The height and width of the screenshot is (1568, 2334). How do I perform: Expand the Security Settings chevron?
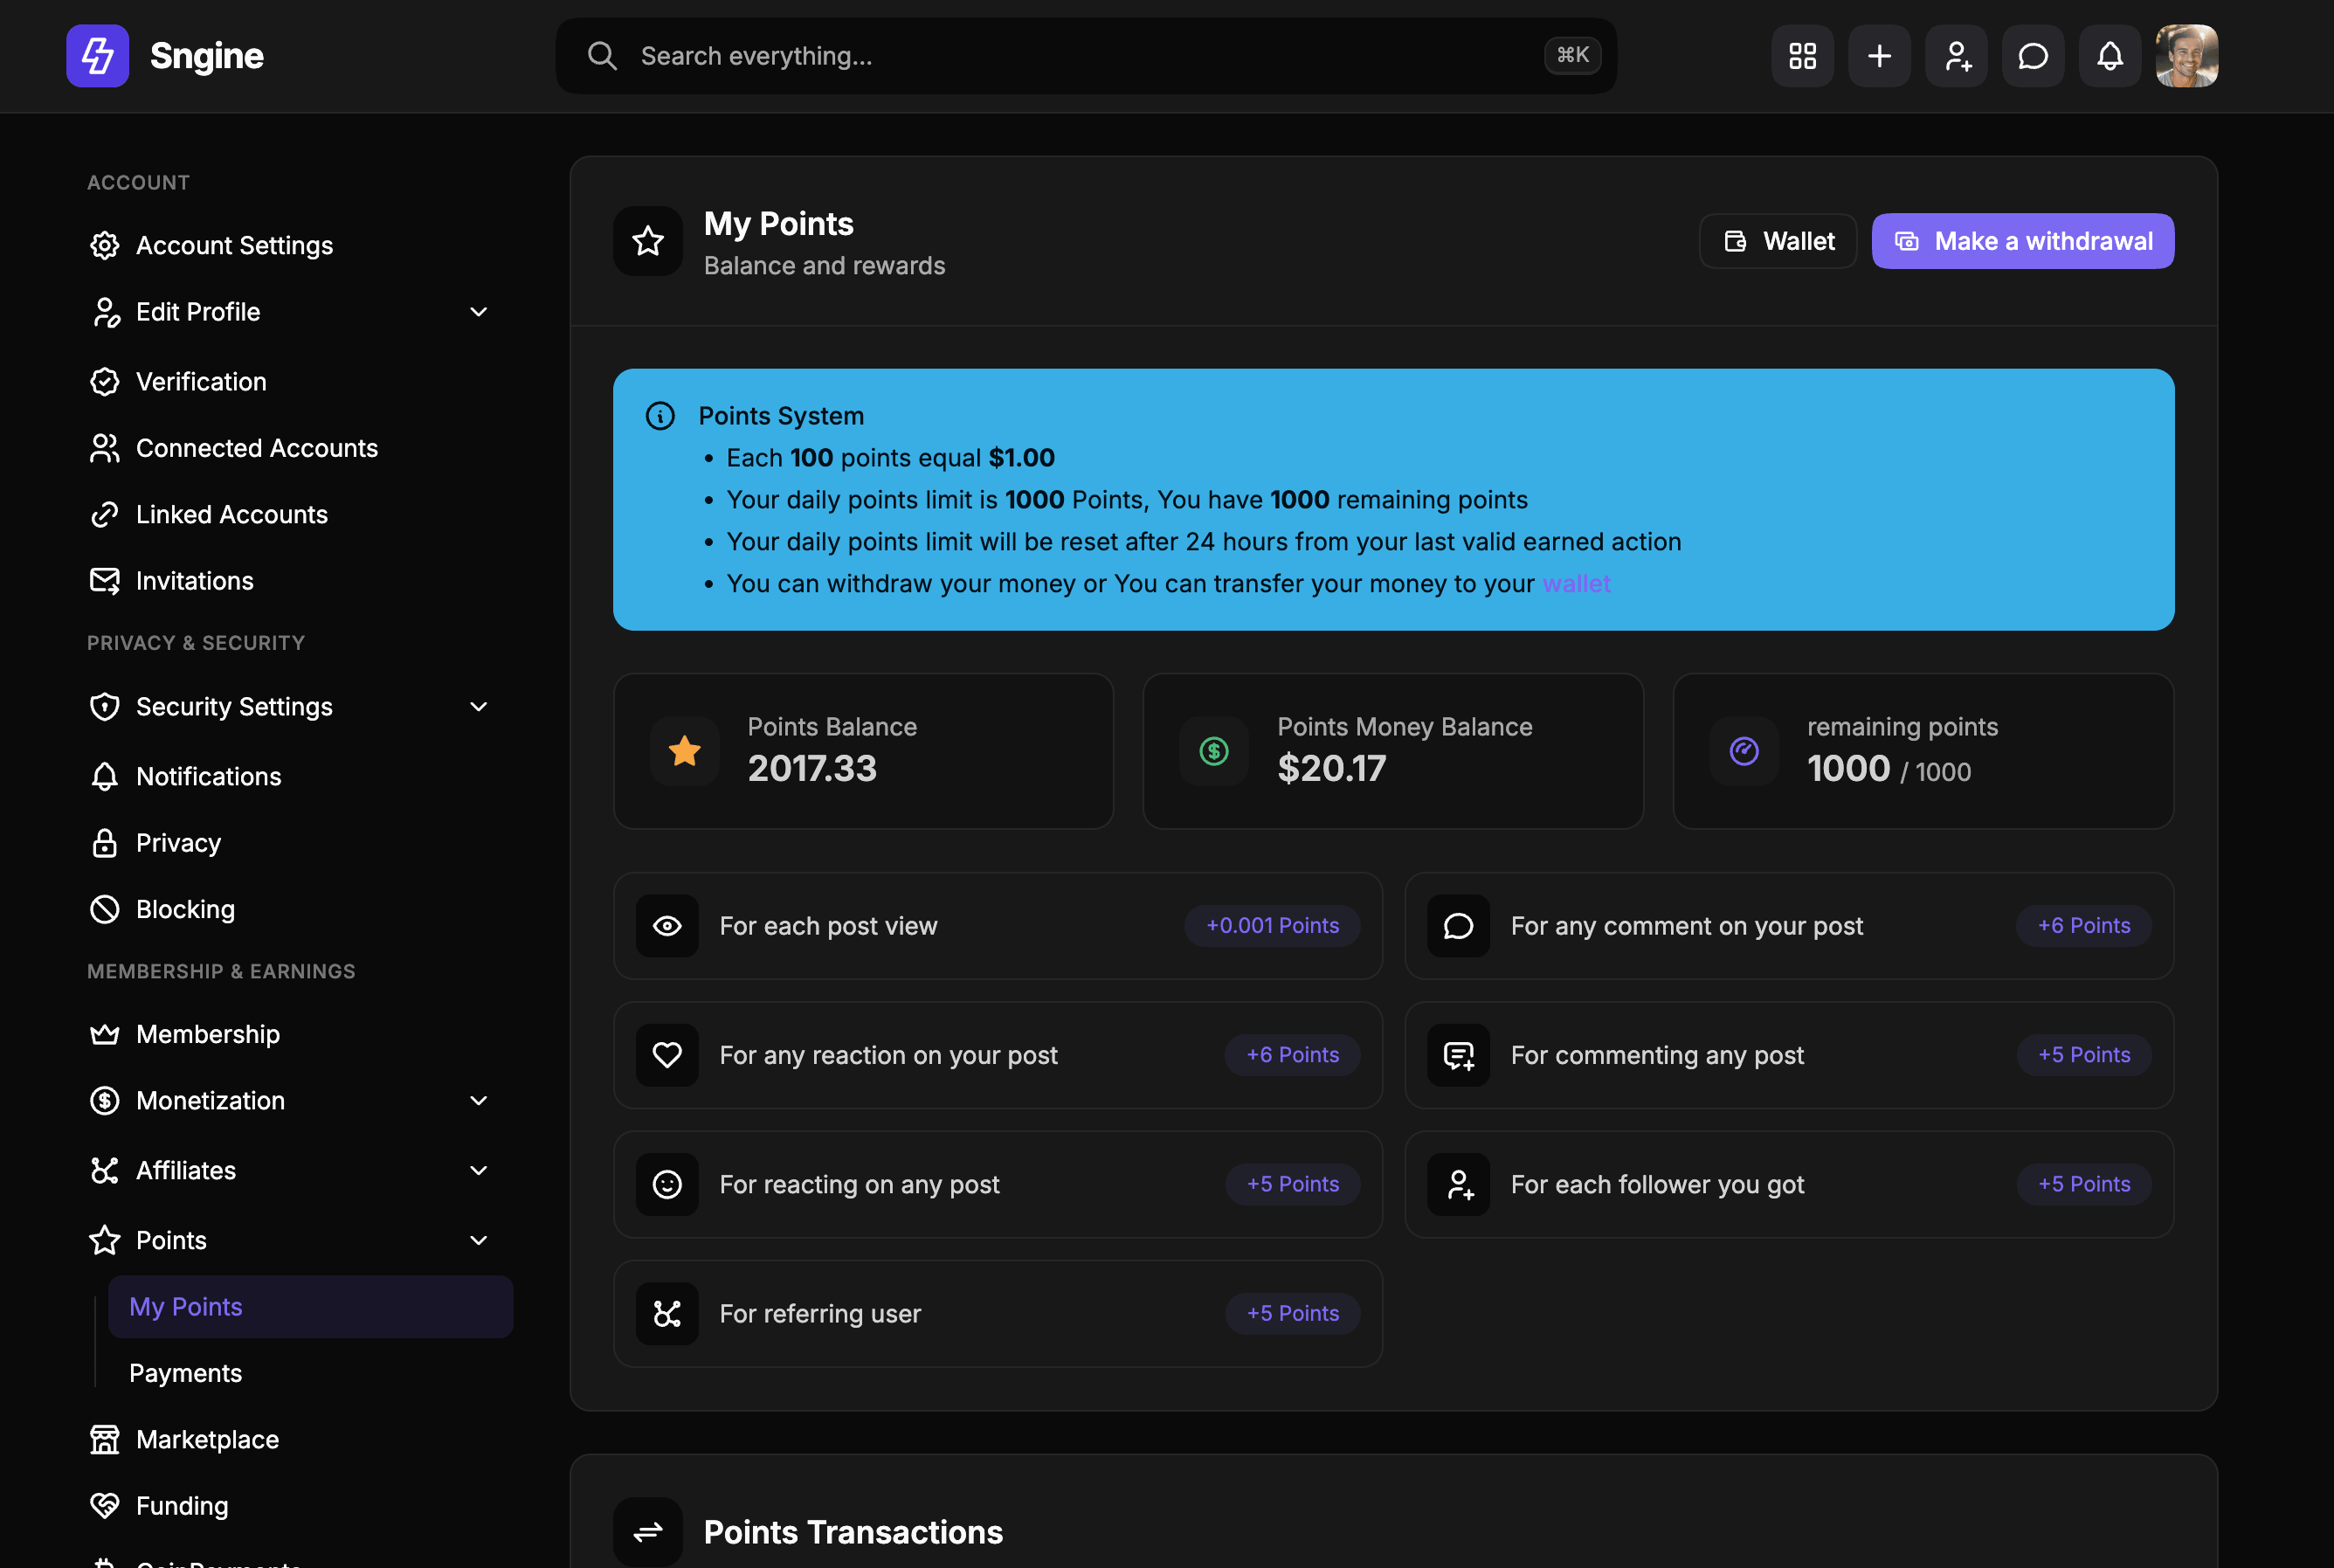(x=479, y=706)
